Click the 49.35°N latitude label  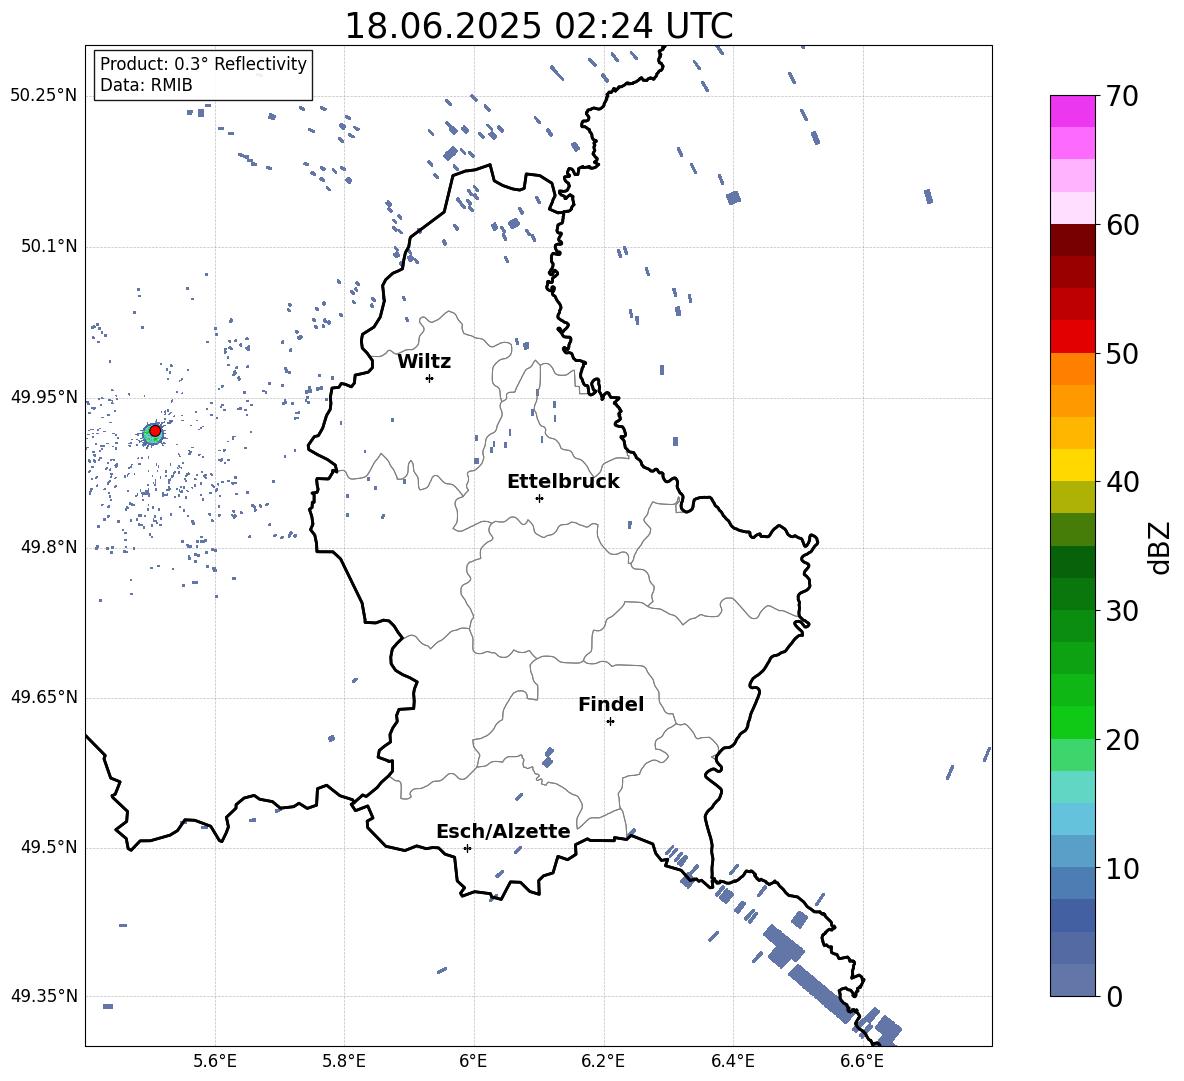[x=43, y=996]
